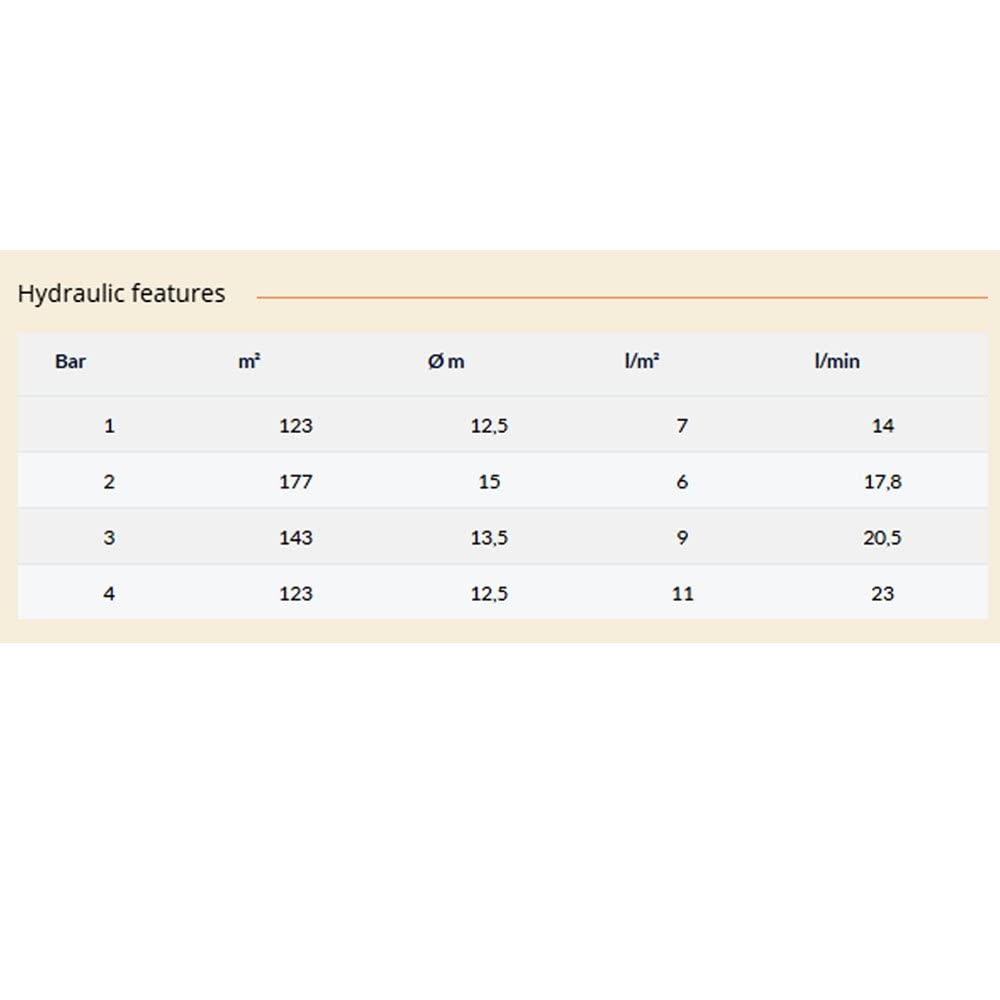Click the Ø m column header
This screenshot has width=1000, height=1000.
coord(446,362)
